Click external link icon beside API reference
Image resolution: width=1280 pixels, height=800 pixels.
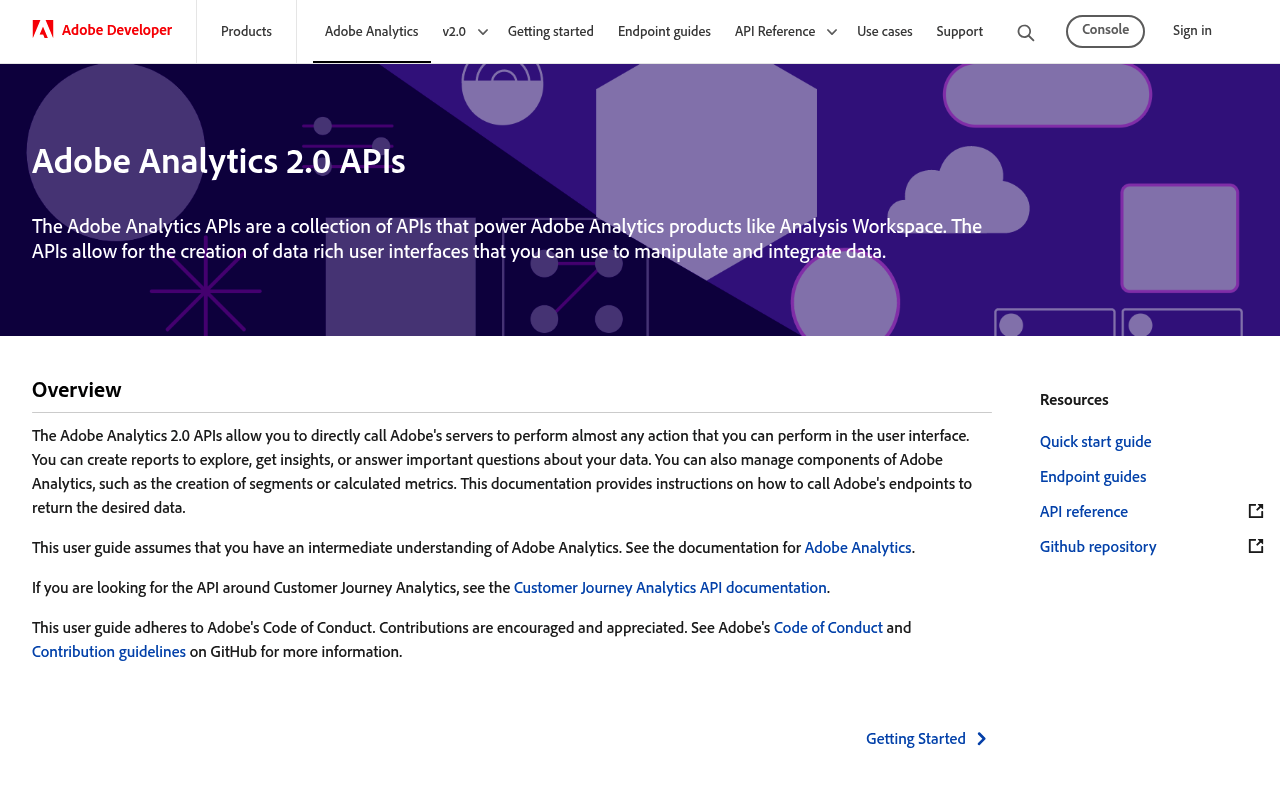(1256, 511)
